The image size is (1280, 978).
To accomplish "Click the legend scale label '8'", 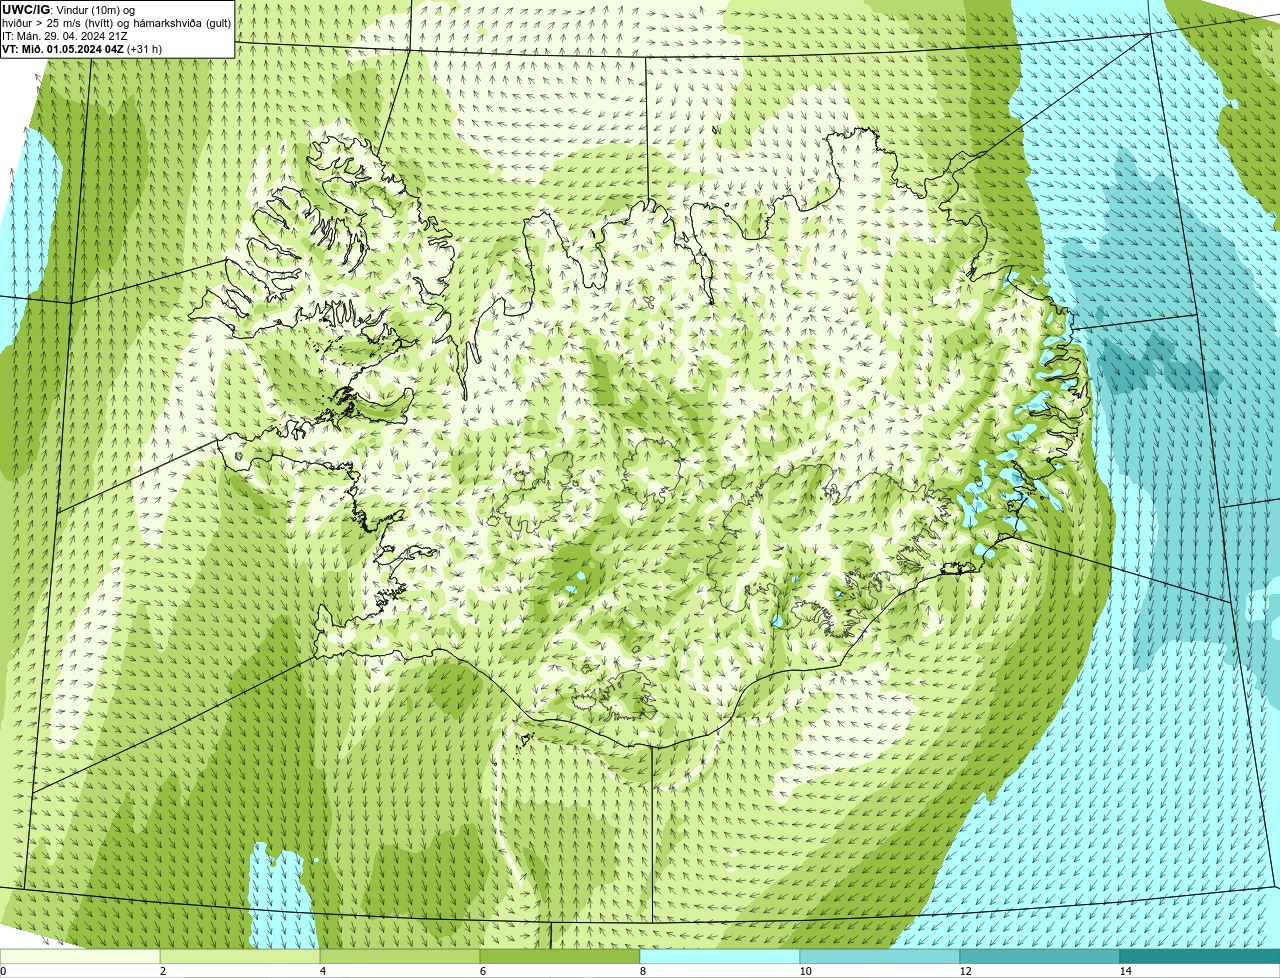I will [643, 971].
